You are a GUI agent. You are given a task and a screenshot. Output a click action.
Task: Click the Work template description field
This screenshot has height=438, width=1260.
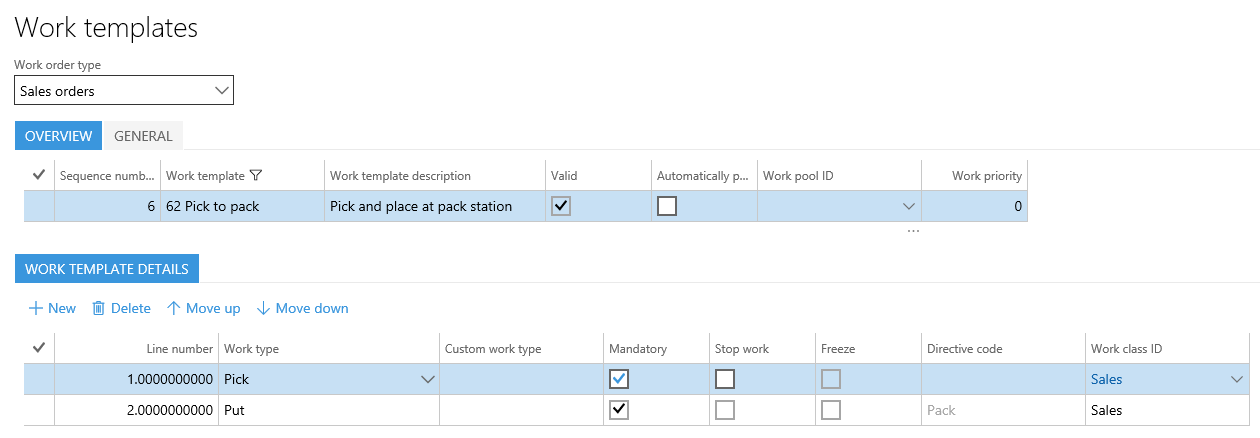(434, 206)
